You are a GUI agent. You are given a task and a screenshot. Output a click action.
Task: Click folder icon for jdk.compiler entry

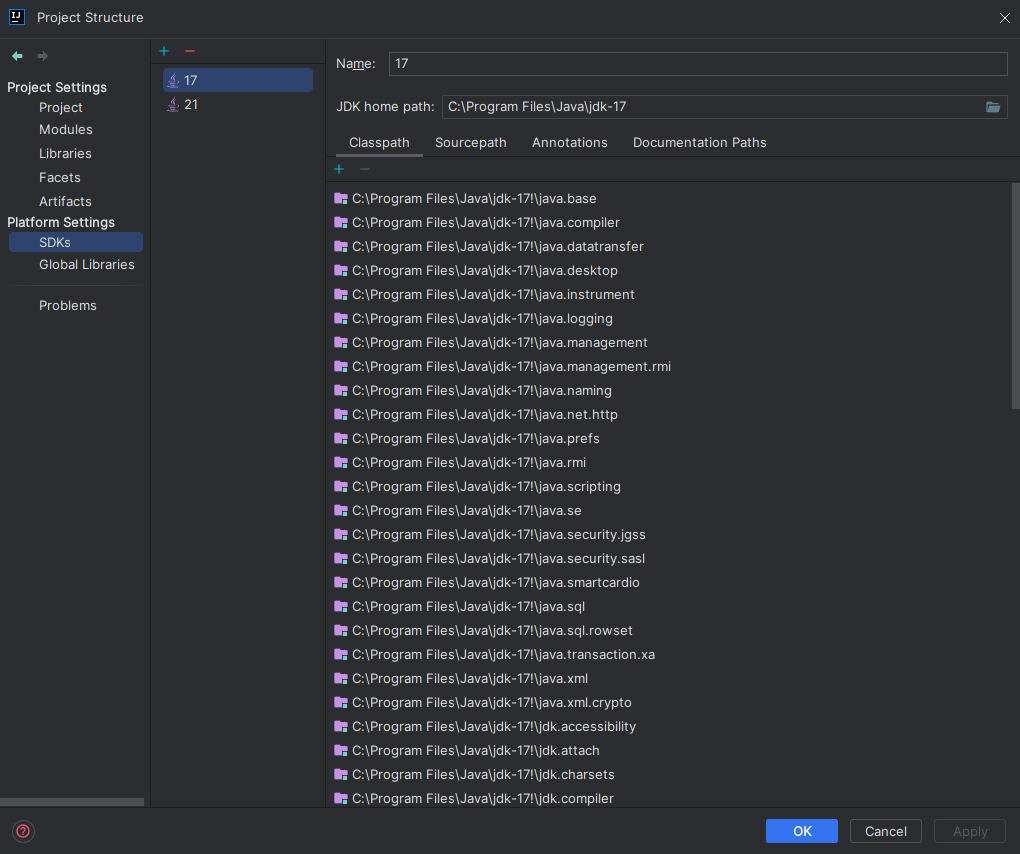[x=341, y=798]
